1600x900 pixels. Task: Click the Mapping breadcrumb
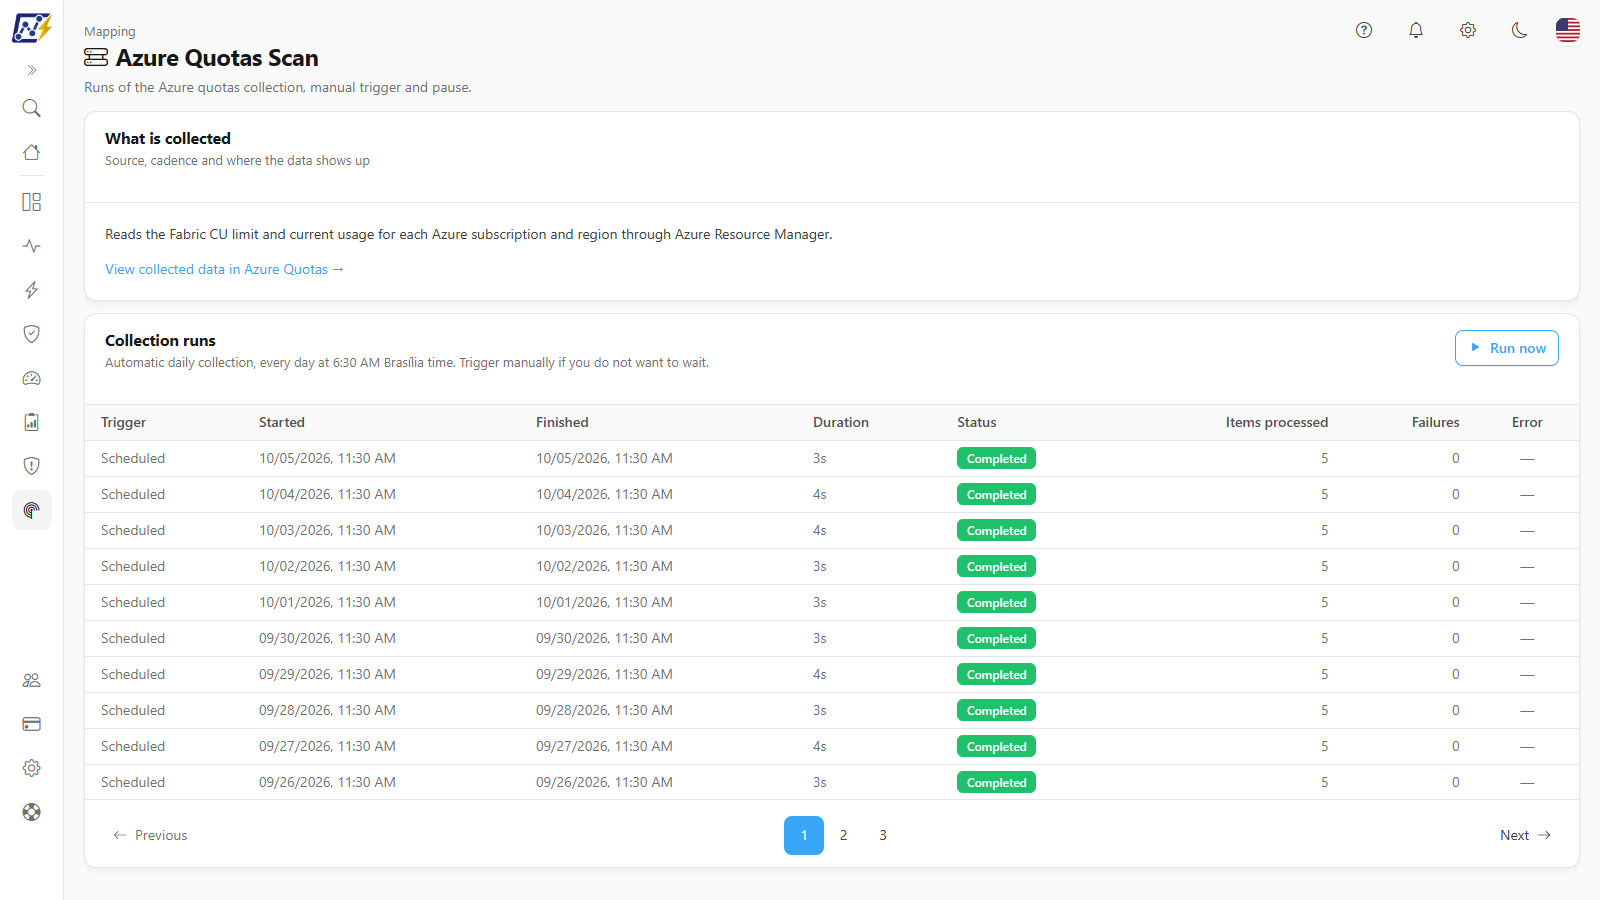pyautogui.click(x=110, y=32)
